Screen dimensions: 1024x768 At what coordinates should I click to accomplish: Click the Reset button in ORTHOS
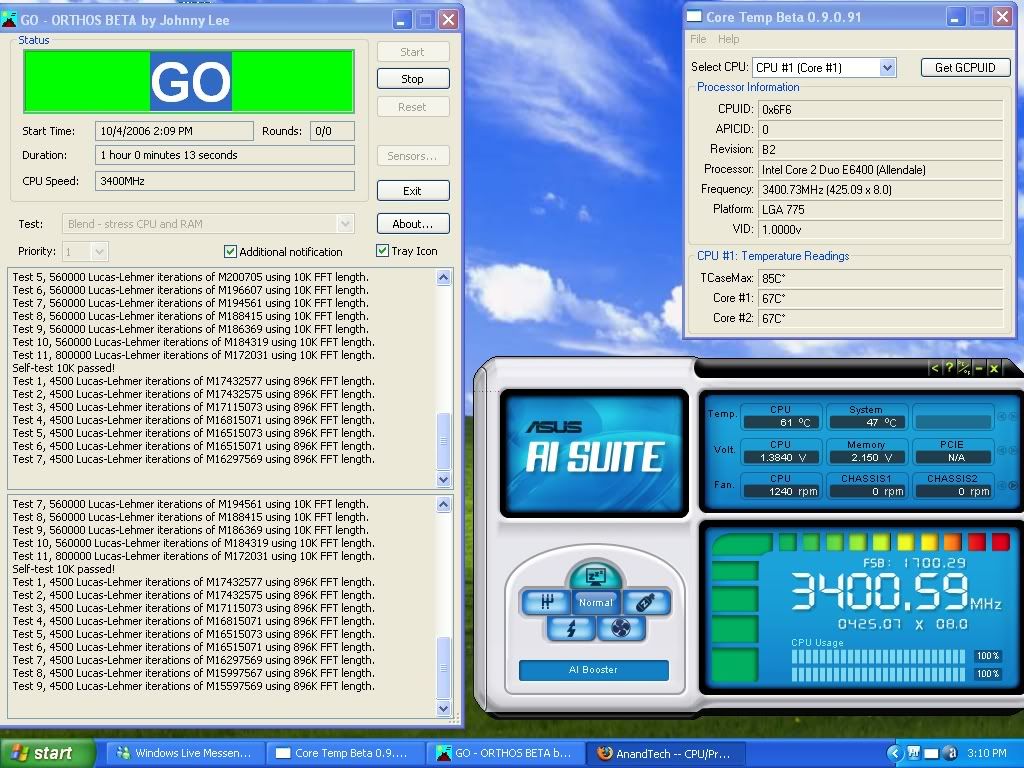coord(413,106)
